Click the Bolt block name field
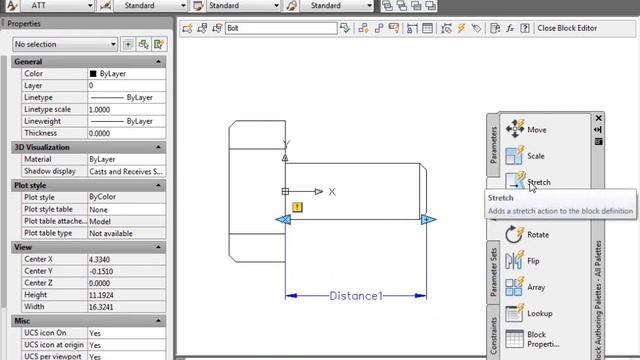Screen dimensions: 640x360 [281, 28]
